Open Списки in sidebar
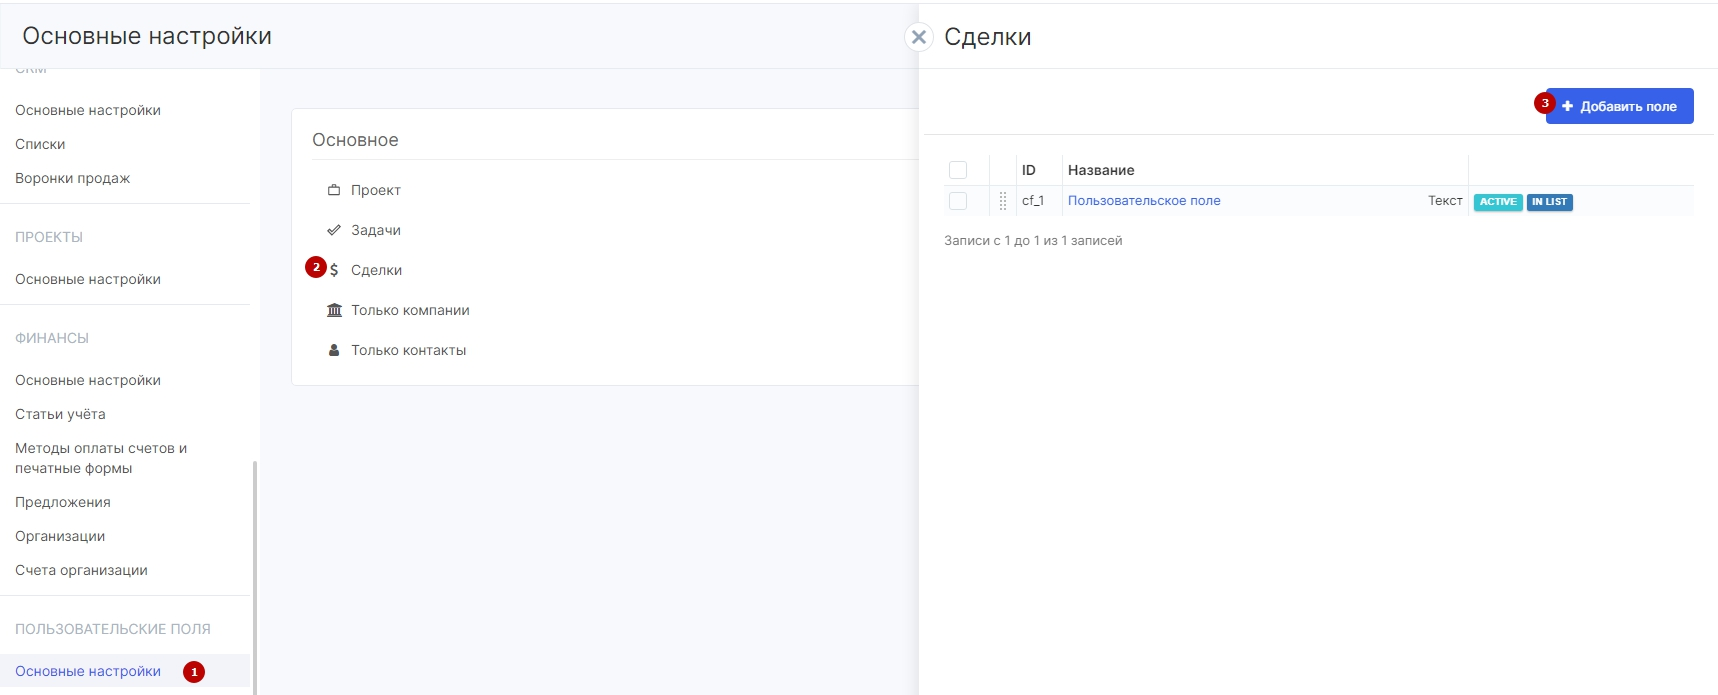This screenshot has width=1718, height=695. [40, 144]
